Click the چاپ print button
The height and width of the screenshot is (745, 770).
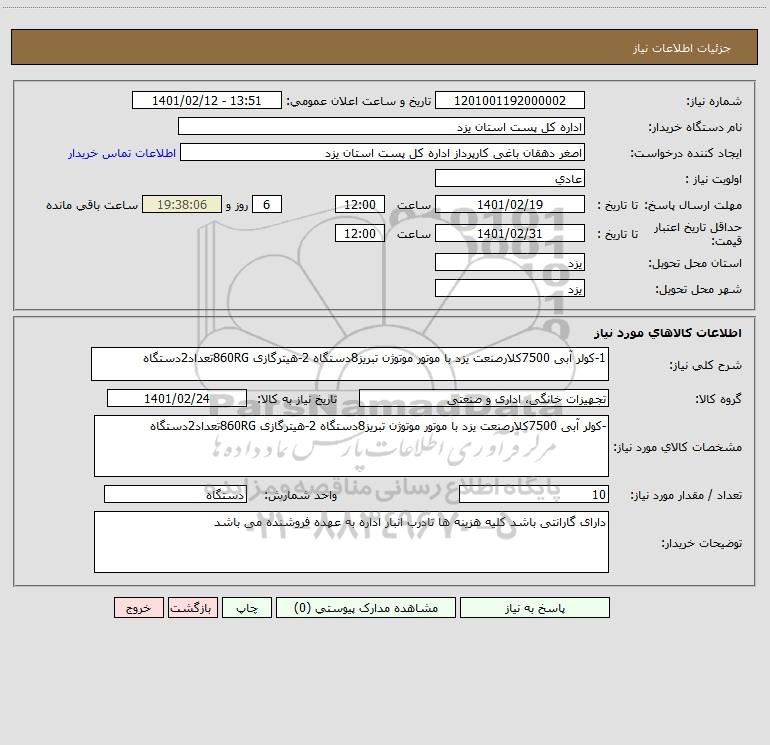[247, 608]
